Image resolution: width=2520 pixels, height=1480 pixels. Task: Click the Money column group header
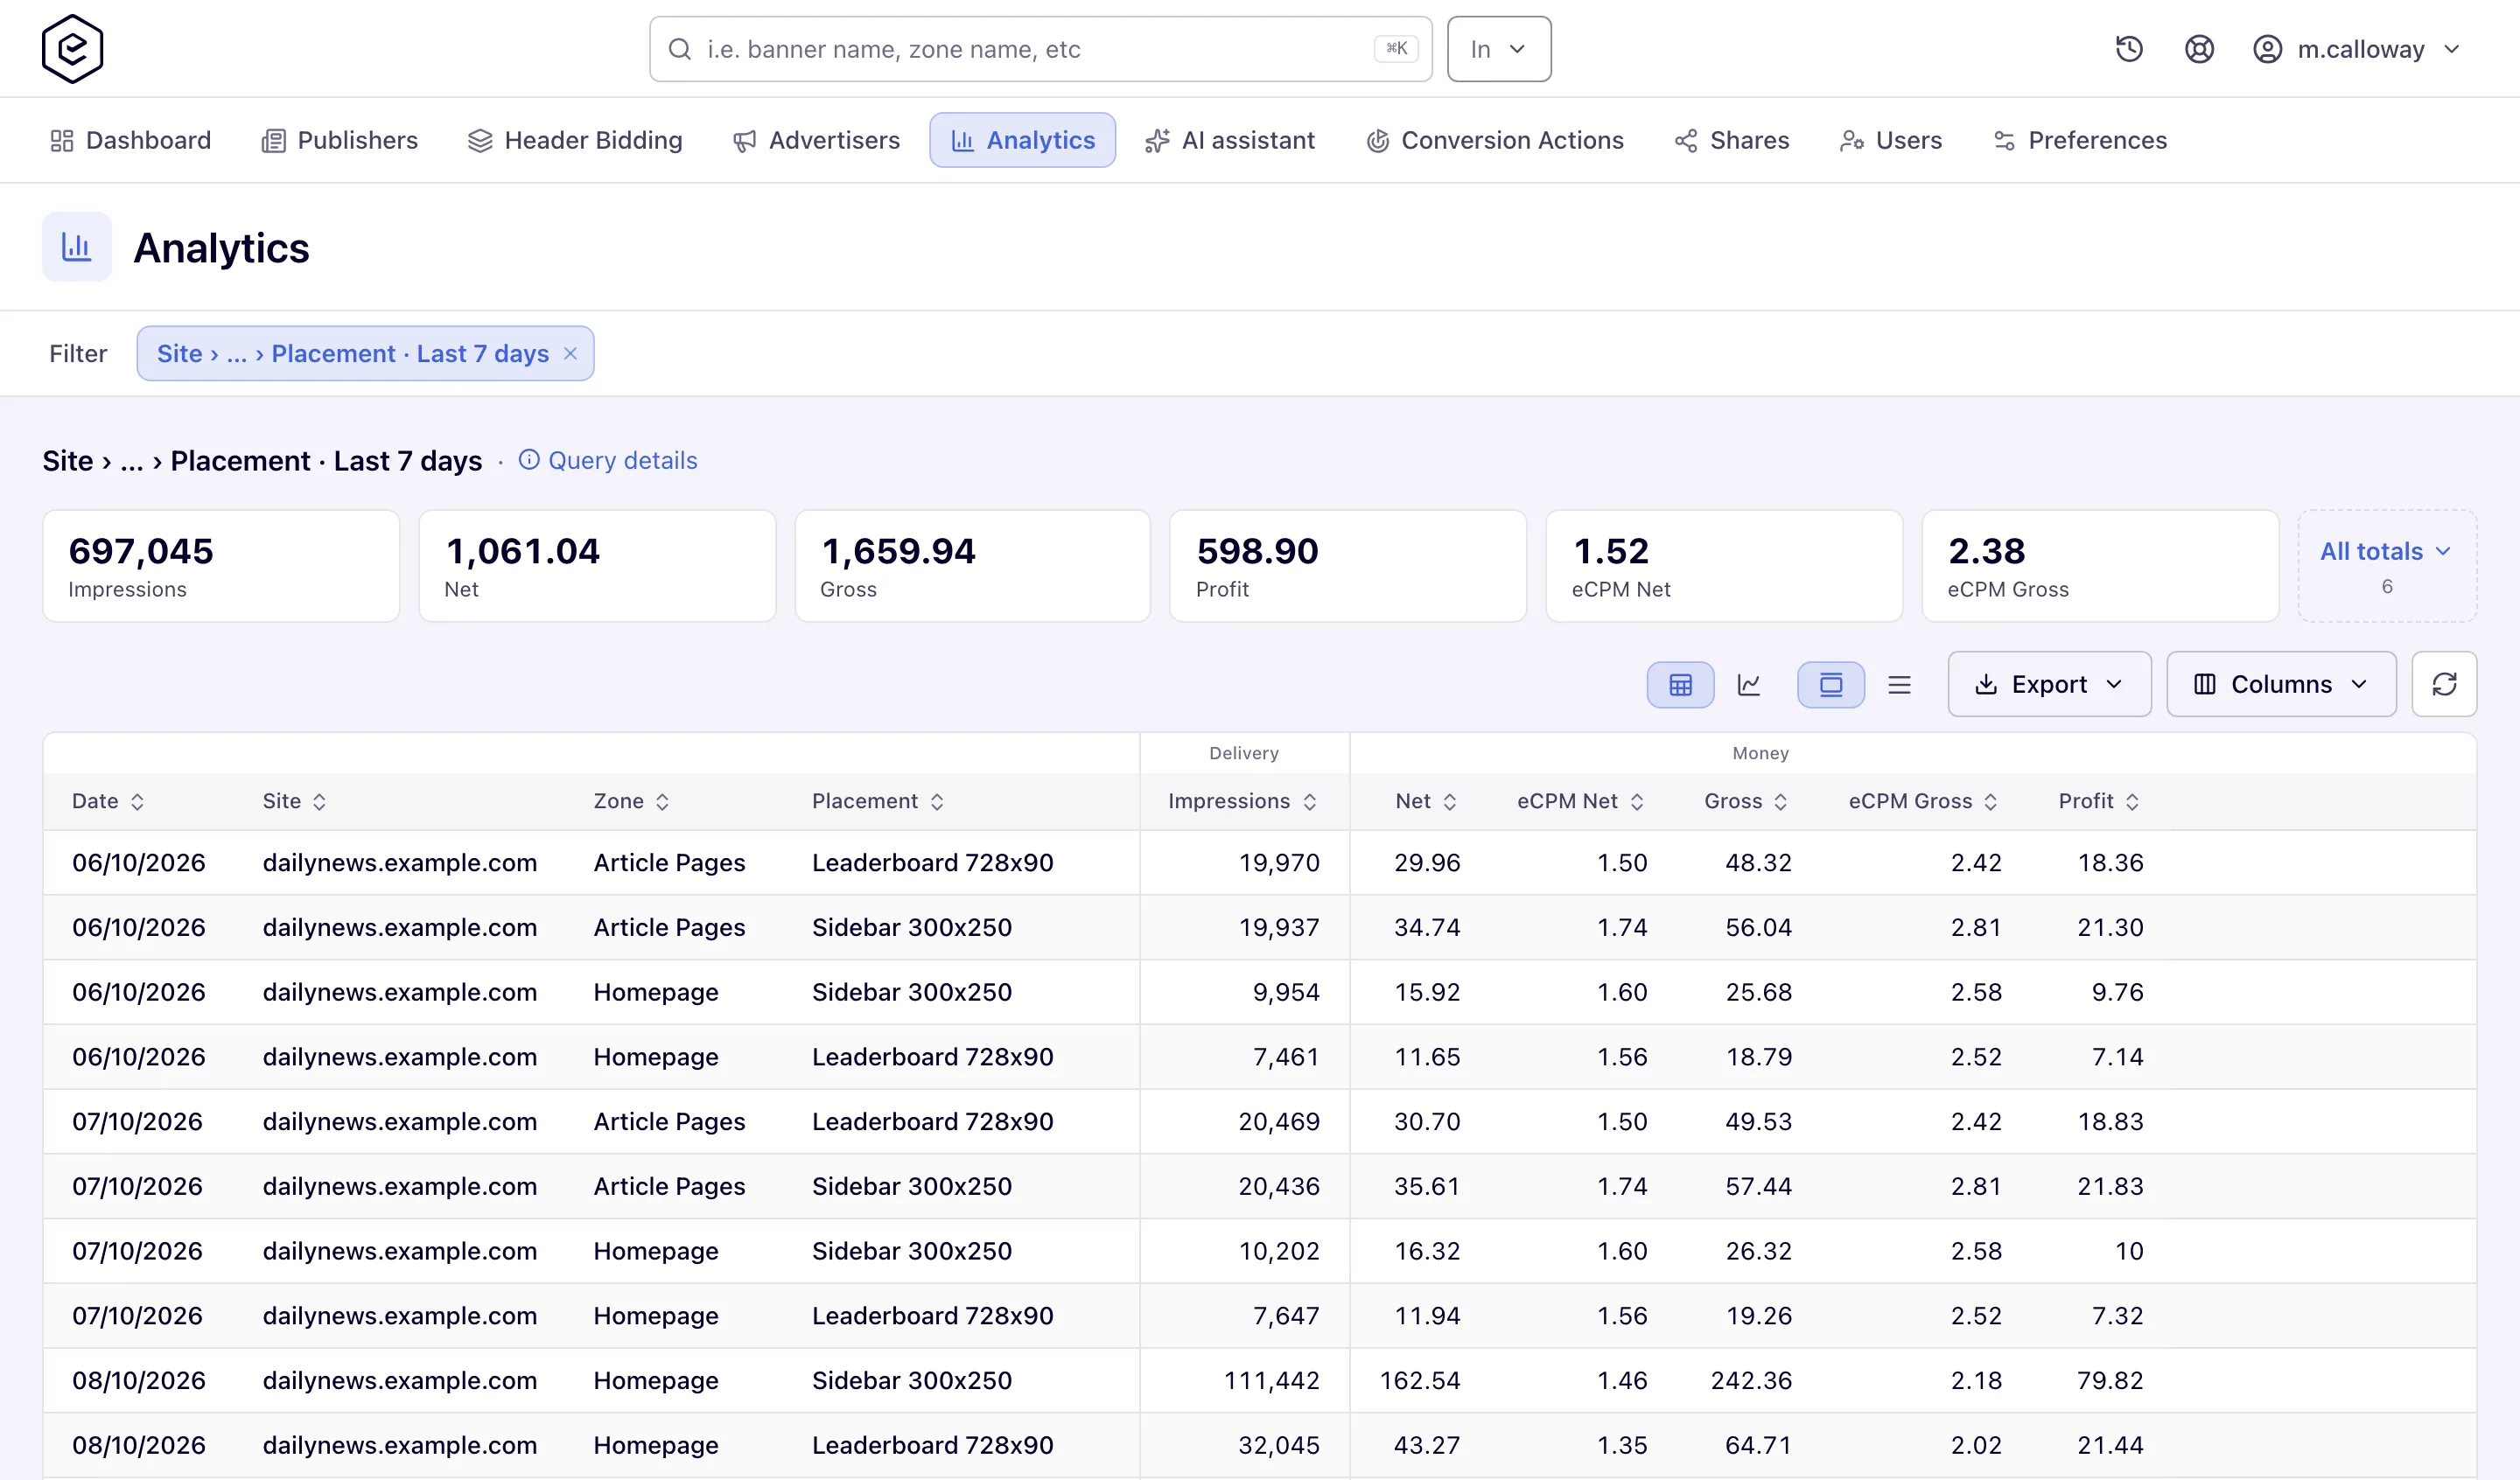[x=1760, y=753]
